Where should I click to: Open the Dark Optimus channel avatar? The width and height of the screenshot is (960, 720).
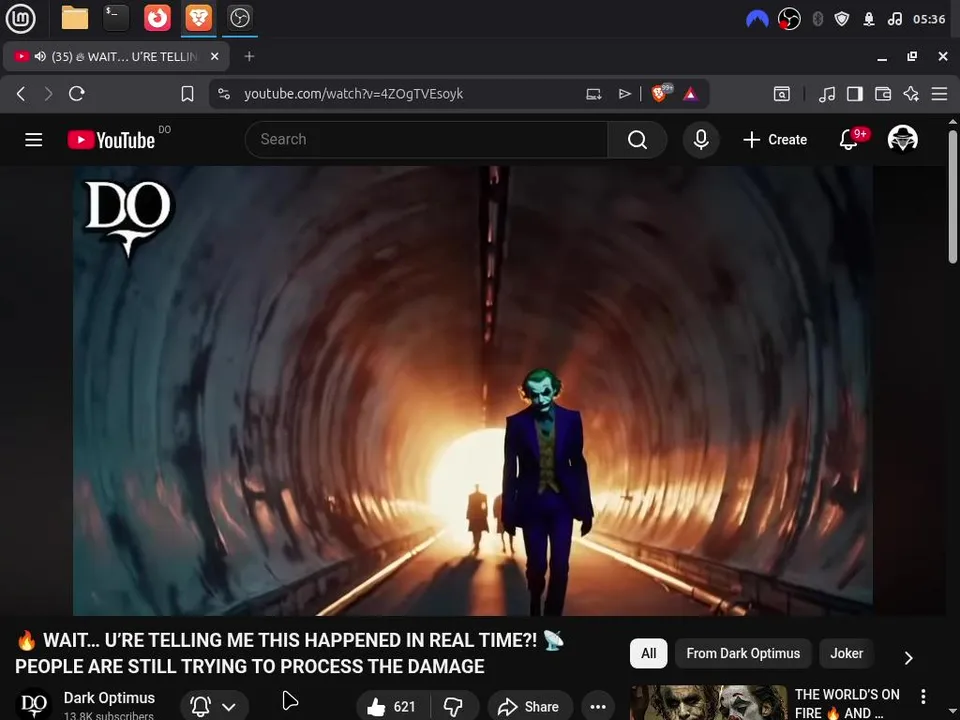click(x=34, y=704)
